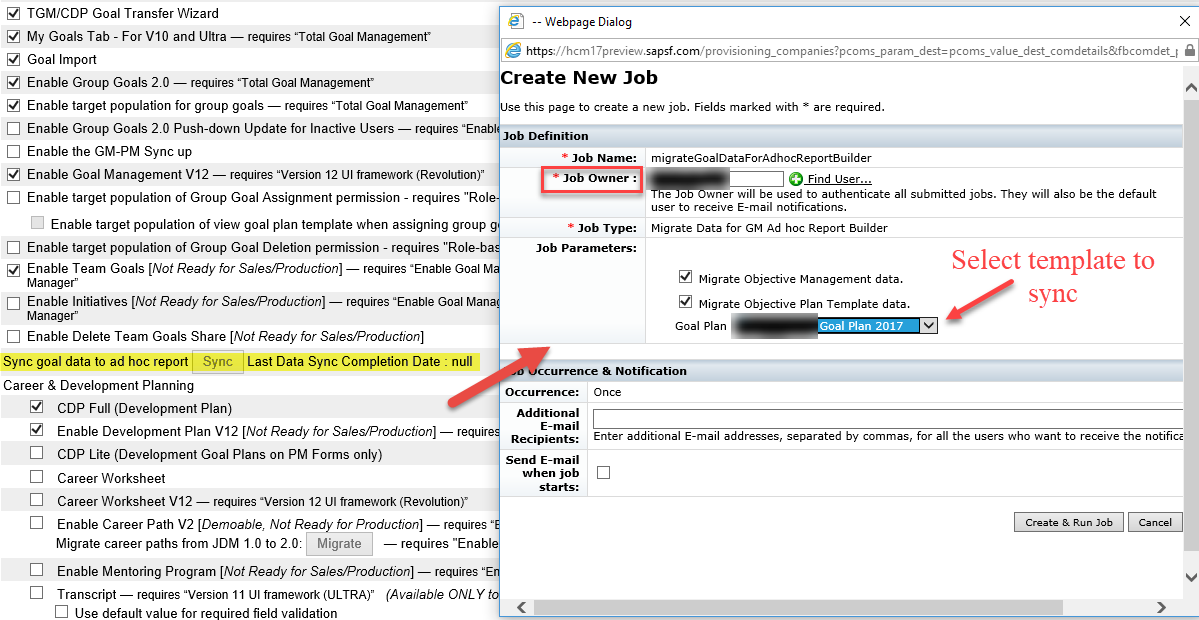
Task: Check target population of Group Goal Assignment permission
Action: click(x=13, y=197)
